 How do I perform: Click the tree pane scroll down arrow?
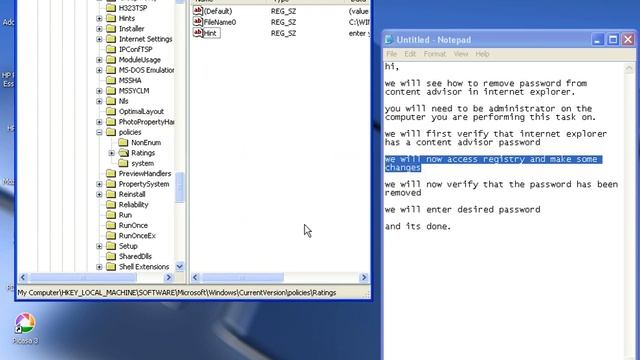click(x=180, y=267)
